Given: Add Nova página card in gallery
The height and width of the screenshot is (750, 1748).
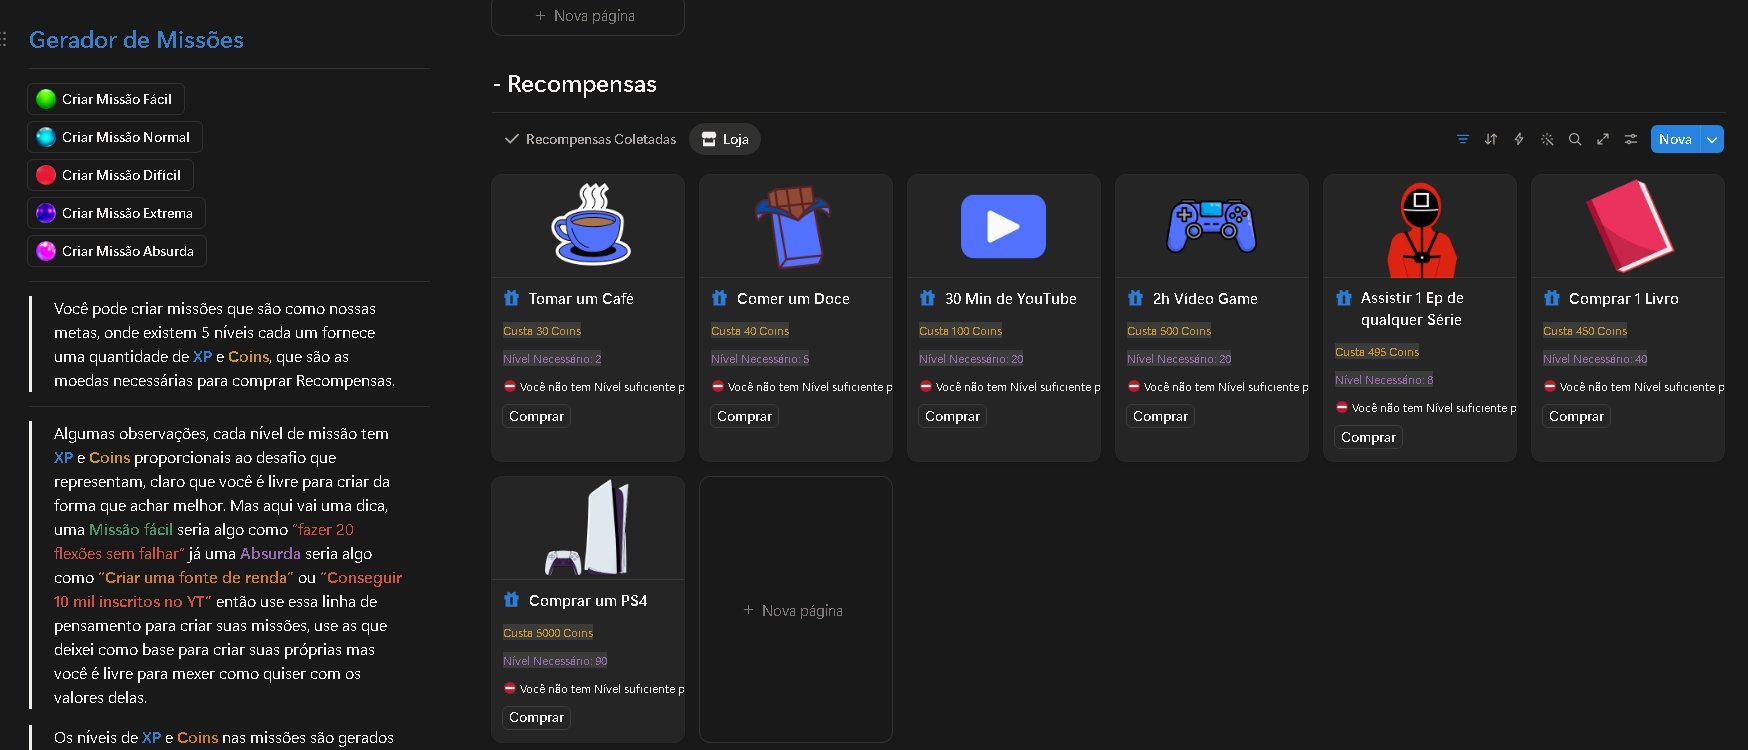Looking at the screenshot, I should [x=796, y=610].
